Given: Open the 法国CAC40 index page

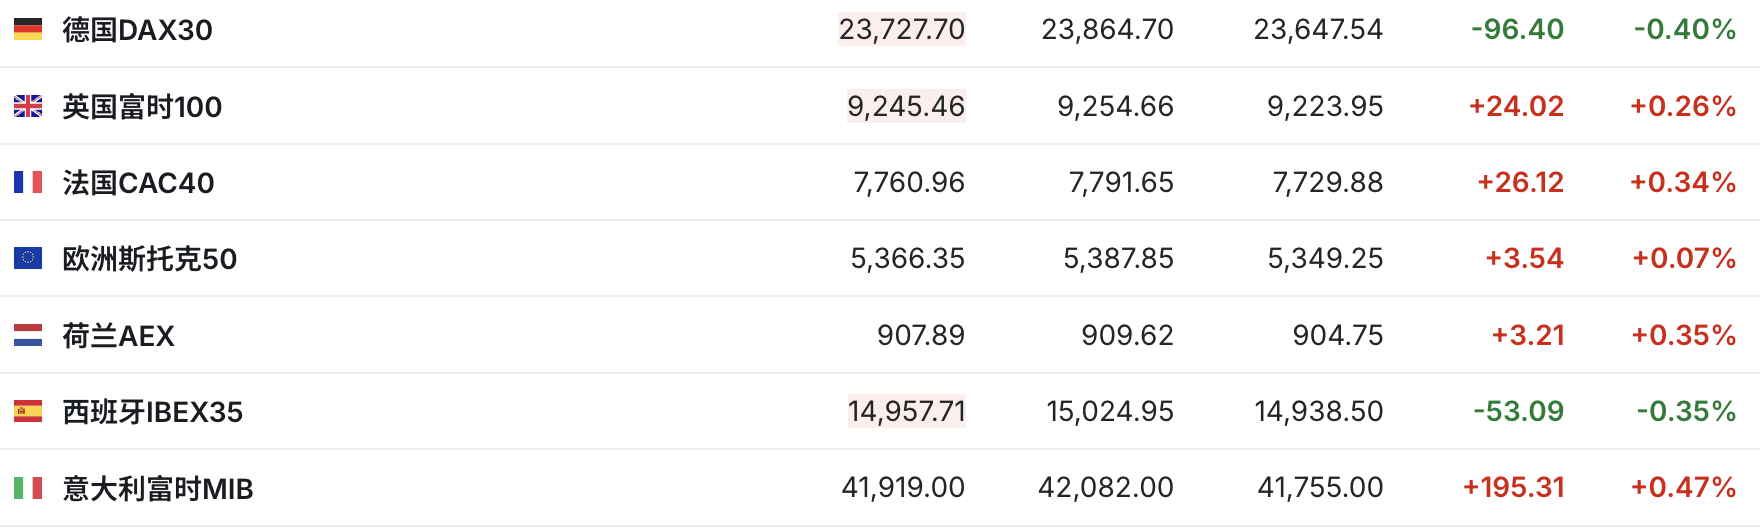Looking at the screenshot, I should click(x=138, y=183).
